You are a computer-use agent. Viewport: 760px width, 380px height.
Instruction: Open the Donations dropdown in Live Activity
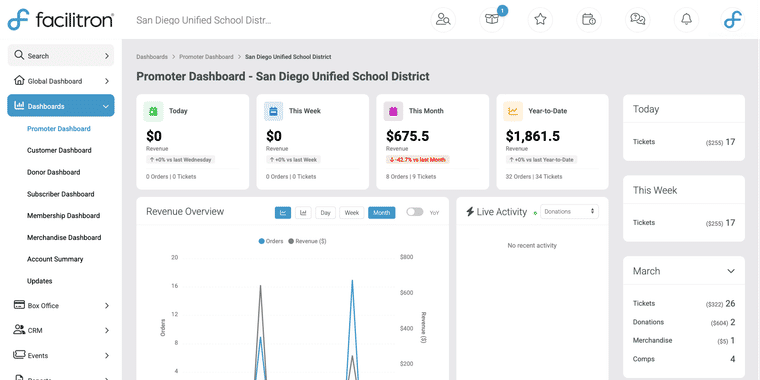coord(569,211)
